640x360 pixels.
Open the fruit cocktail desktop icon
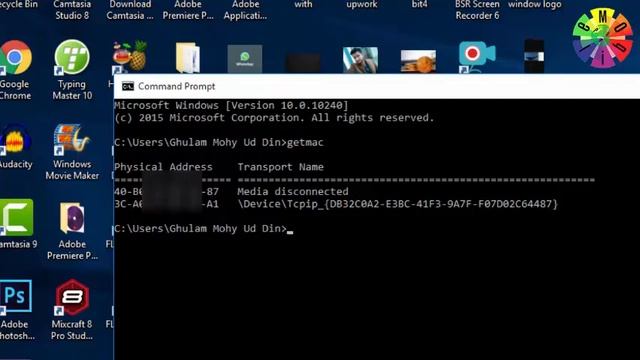[x=129, y=57]
